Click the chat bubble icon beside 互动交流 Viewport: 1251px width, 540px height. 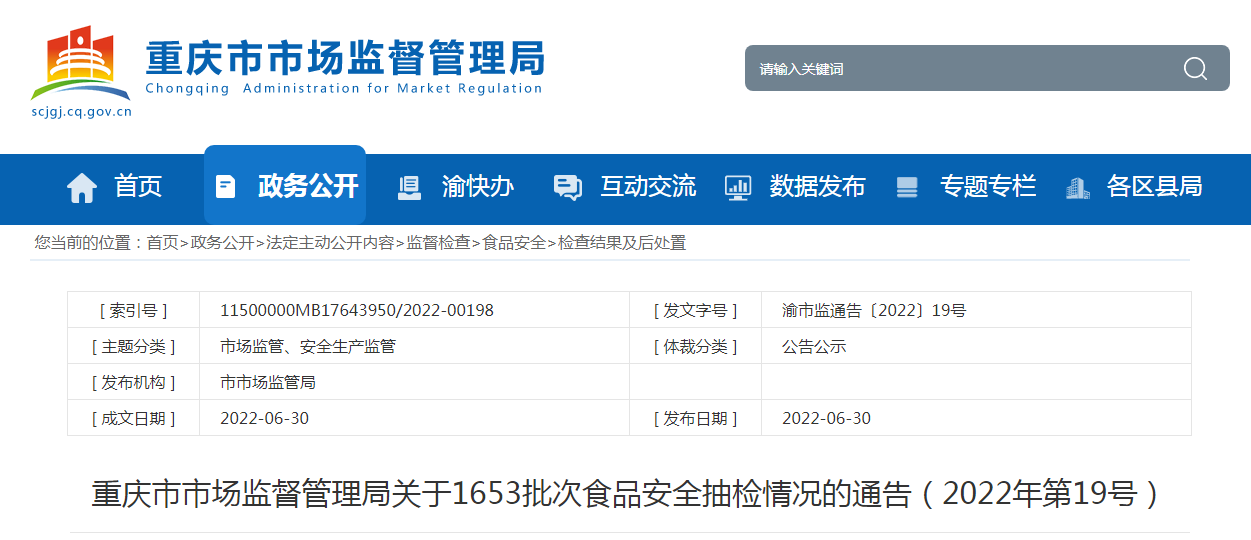point(567,187)
